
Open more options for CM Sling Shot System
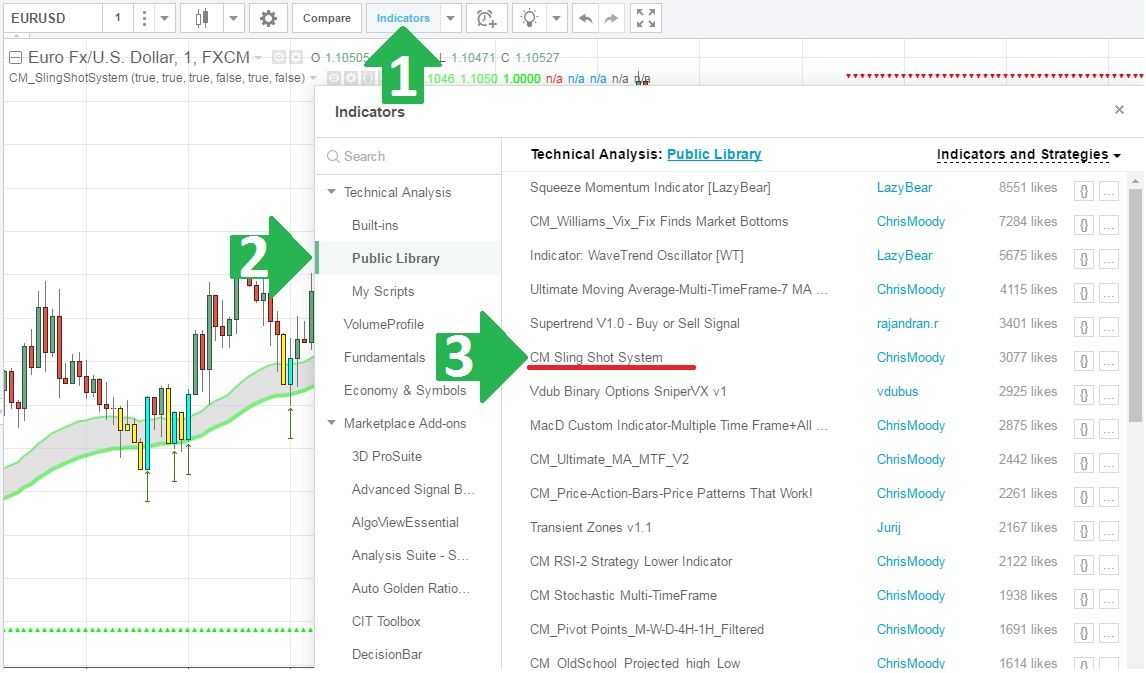click(1108, 360)
